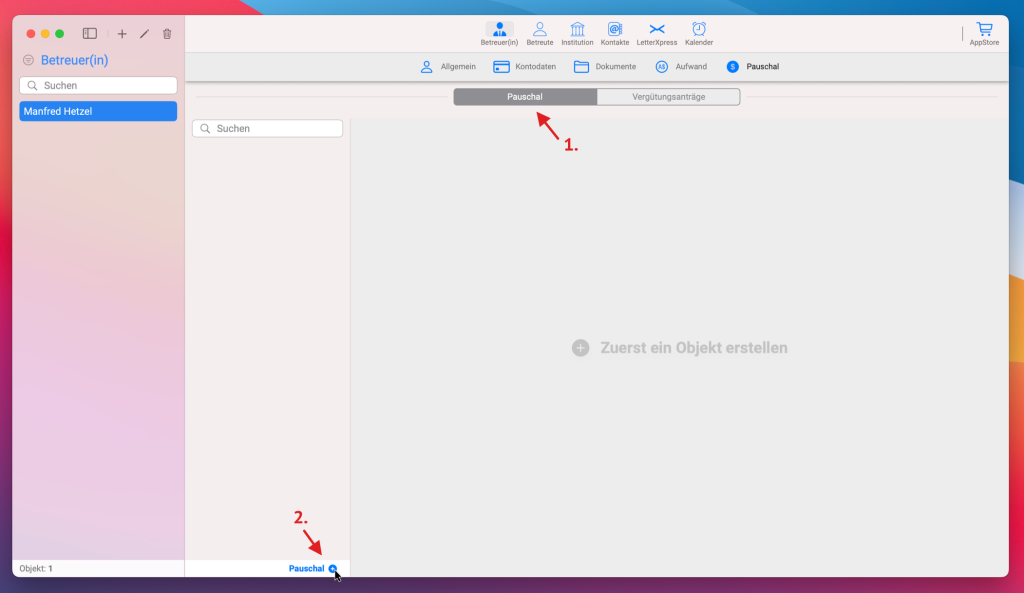Click the Betreuer(in) sidebar heading
The height and width of the screenshot is (593, 1024).
point(74,60)
